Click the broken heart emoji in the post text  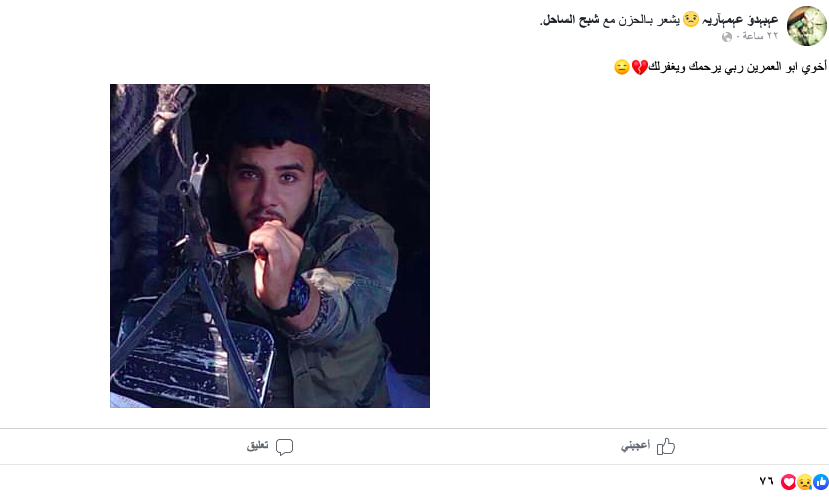click(640, 67)
